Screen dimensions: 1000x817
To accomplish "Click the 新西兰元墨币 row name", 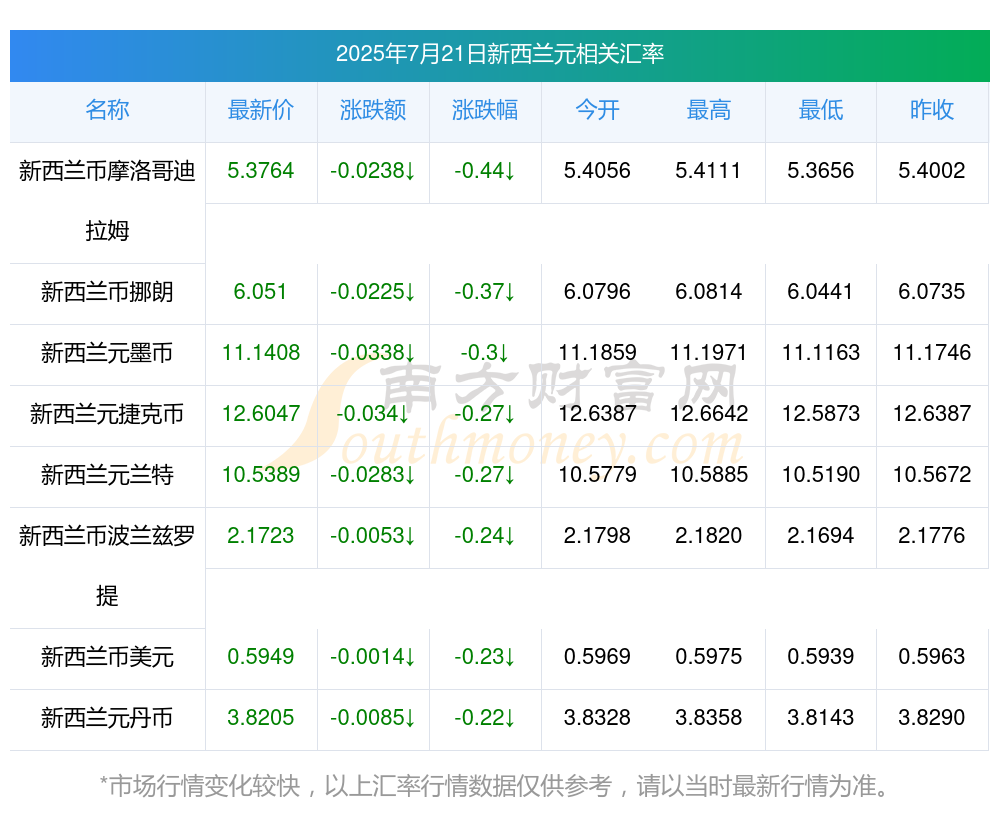I will tap(107, 353).
